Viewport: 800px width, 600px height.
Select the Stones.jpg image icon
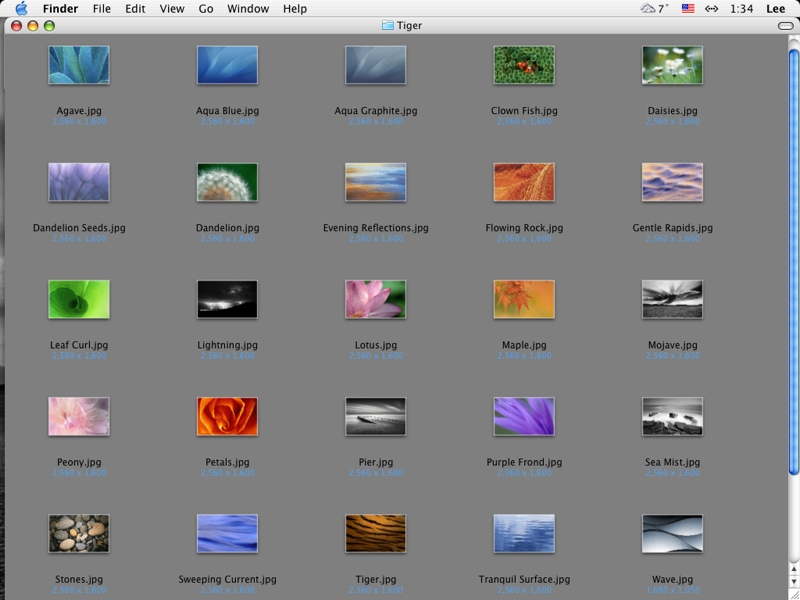79,534
